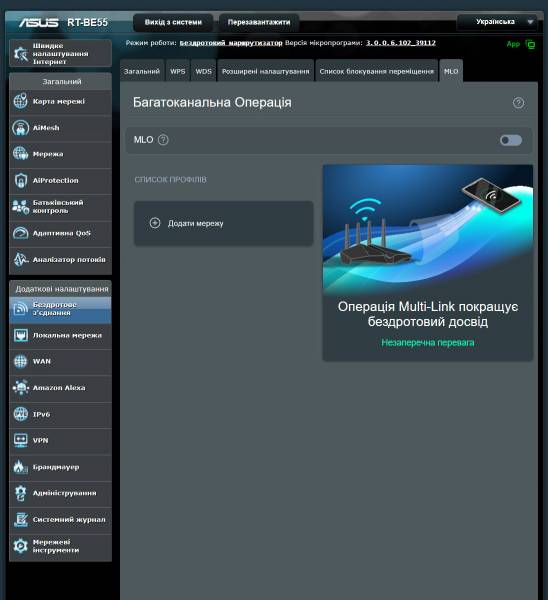Click the Незаперечна перевага link
Image resolution: width=548 pixels, height=600 pixels.
click(x=428, y=342)
